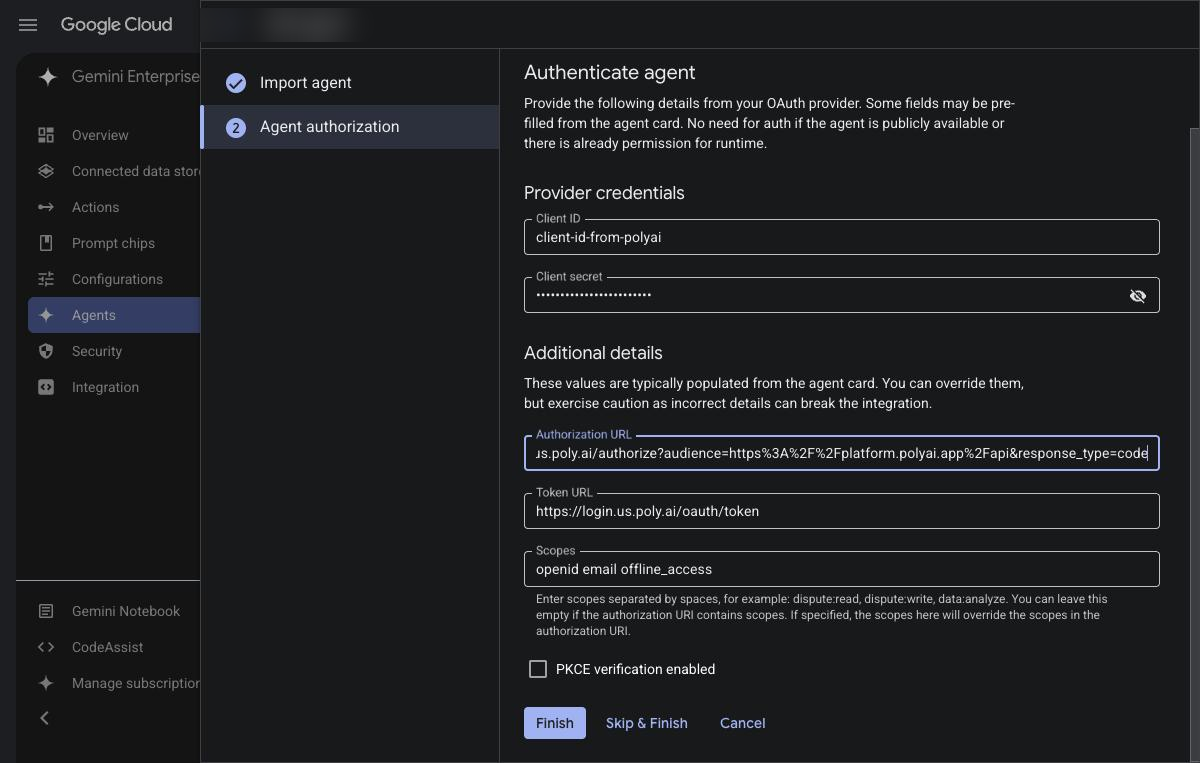Viewport: 1200px width, 763px height.
Task: Click the Actions arrow icon
Action: [x=46, y=207]
